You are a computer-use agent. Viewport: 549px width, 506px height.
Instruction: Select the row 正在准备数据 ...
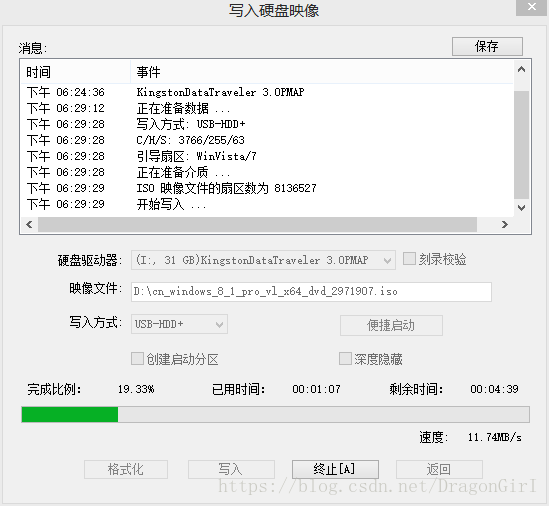point(267,108)
